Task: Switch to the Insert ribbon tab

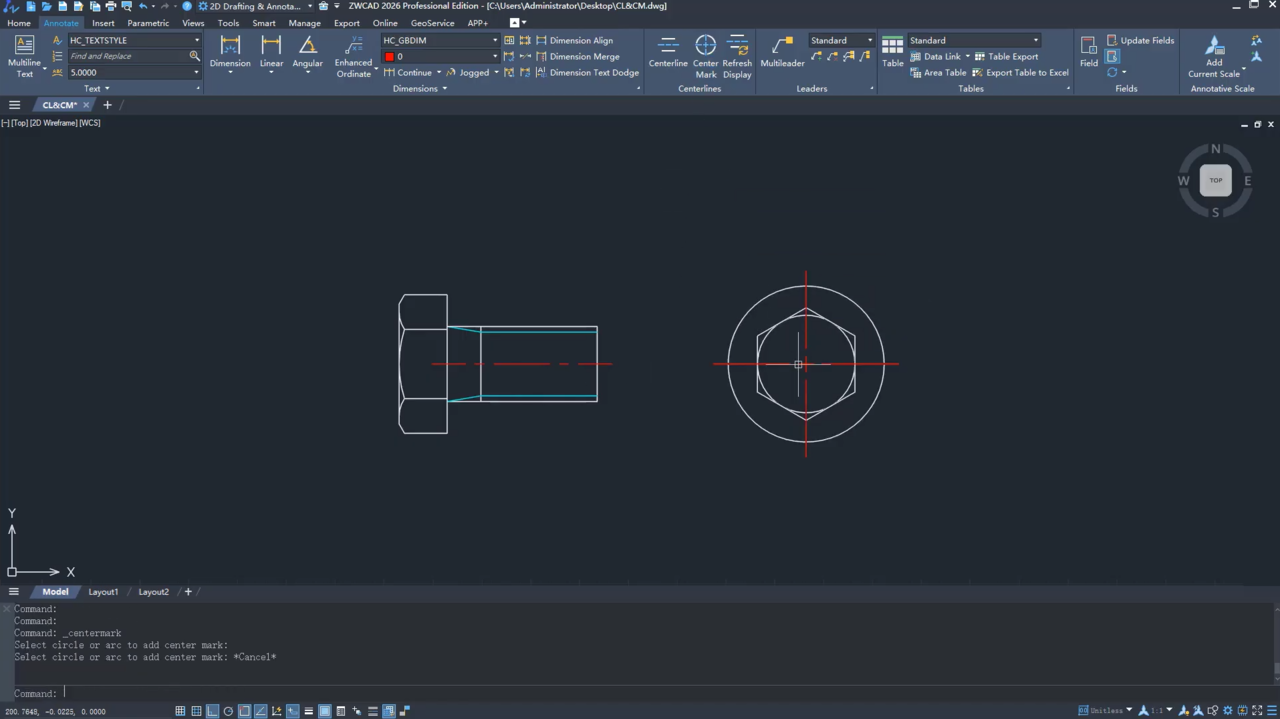Action: tap(103, 23)
